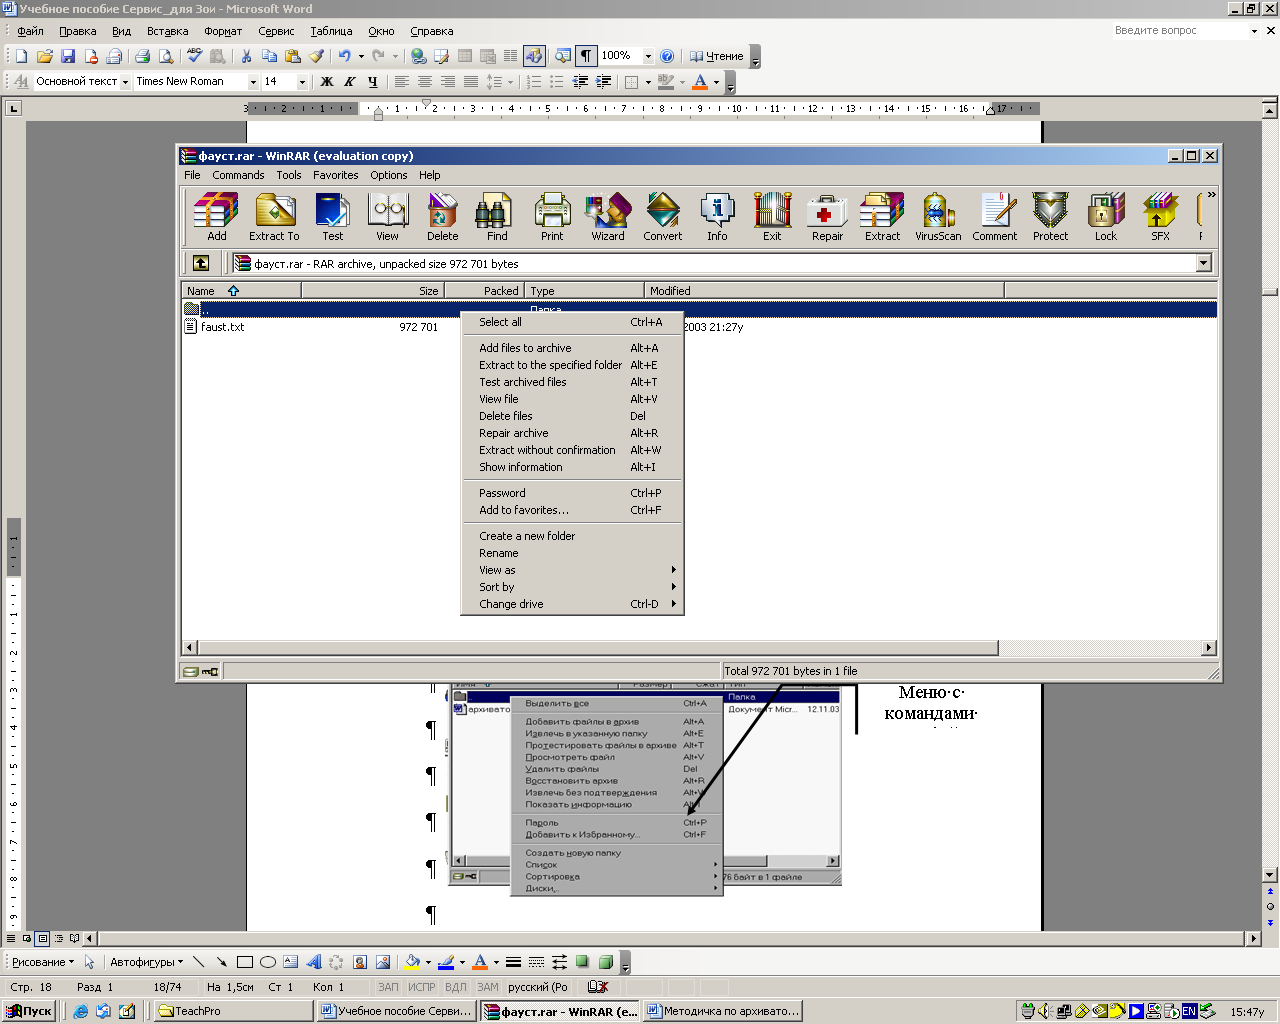Open the Рисование drawing menu dropdown

[x=42, y=962]
